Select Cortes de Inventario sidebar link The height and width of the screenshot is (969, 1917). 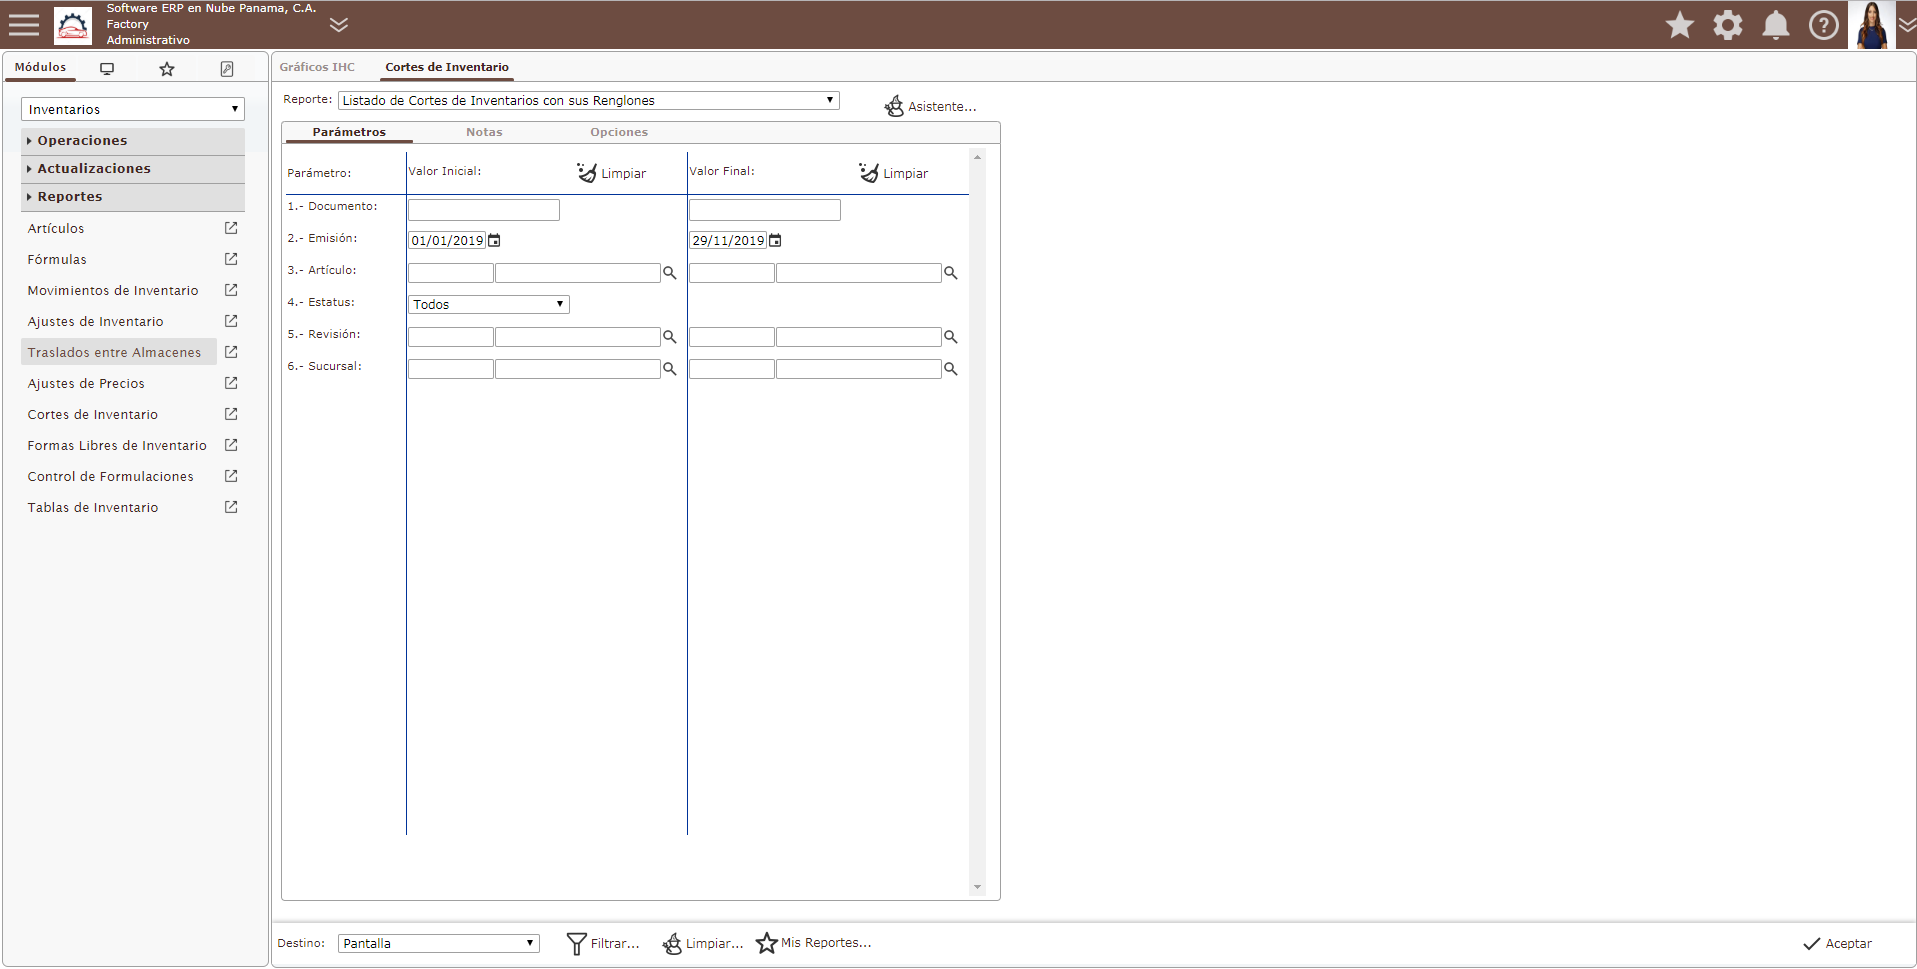(93, 415)
